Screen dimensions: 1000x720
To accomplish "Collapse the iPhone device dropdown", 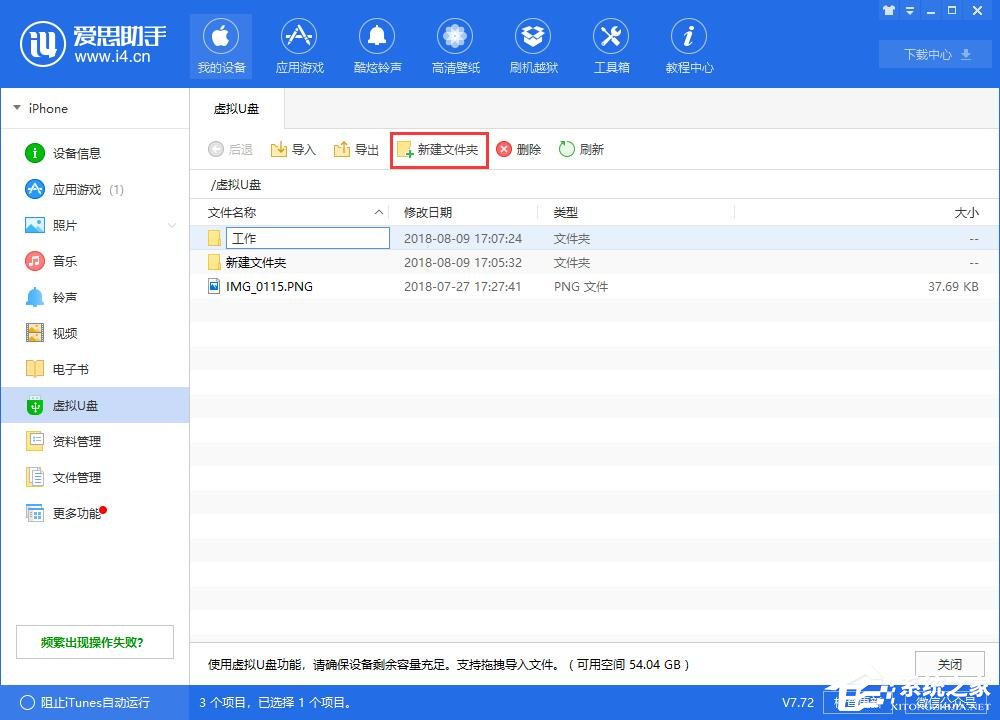I will click(x=16, y=108).
